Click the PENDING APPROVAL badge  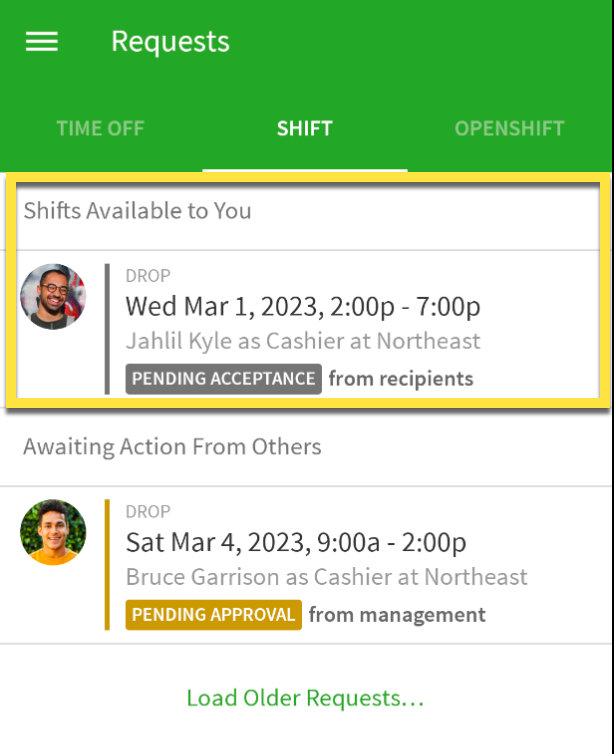click(213, 615)
